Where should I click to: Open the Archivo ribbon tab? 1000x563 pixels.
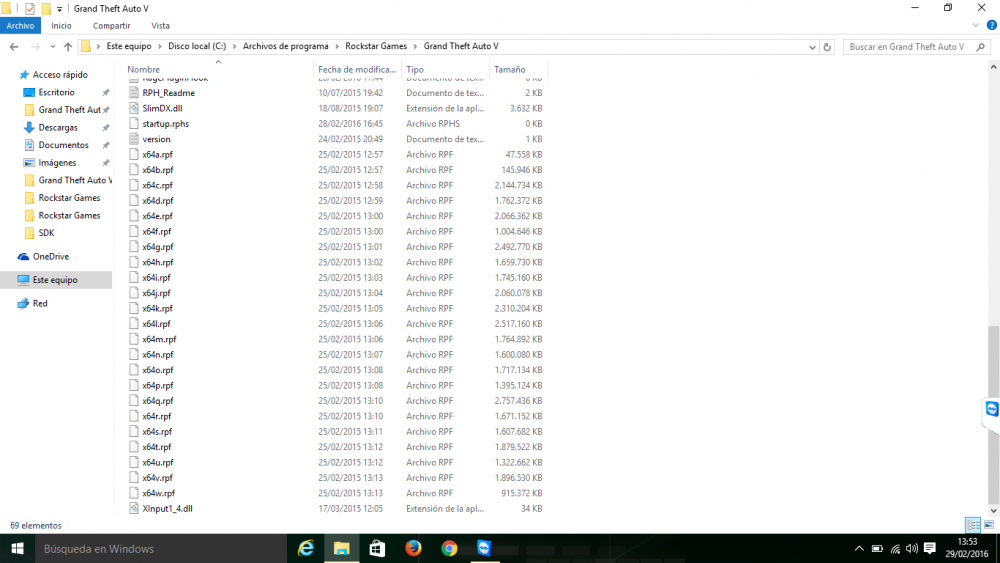(x=20, y=26)
